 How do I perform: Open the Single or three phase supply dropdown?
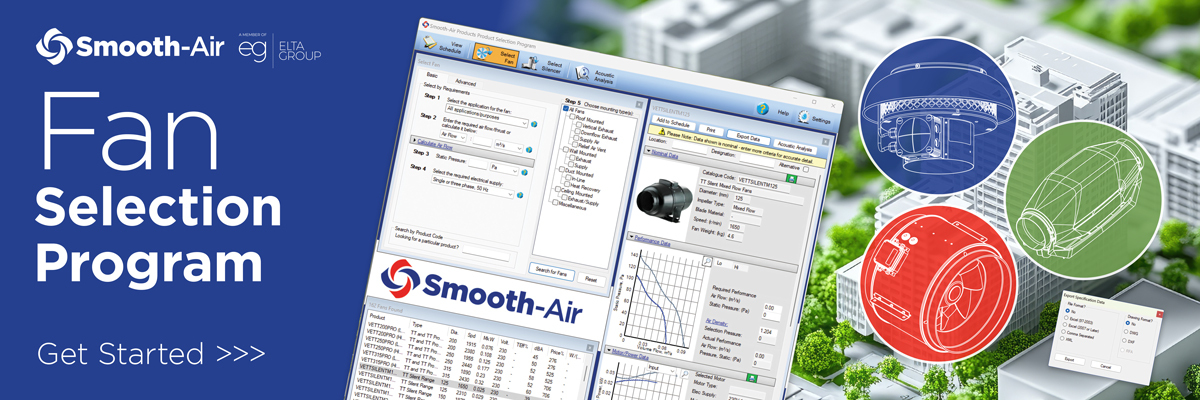click(471, 186)
